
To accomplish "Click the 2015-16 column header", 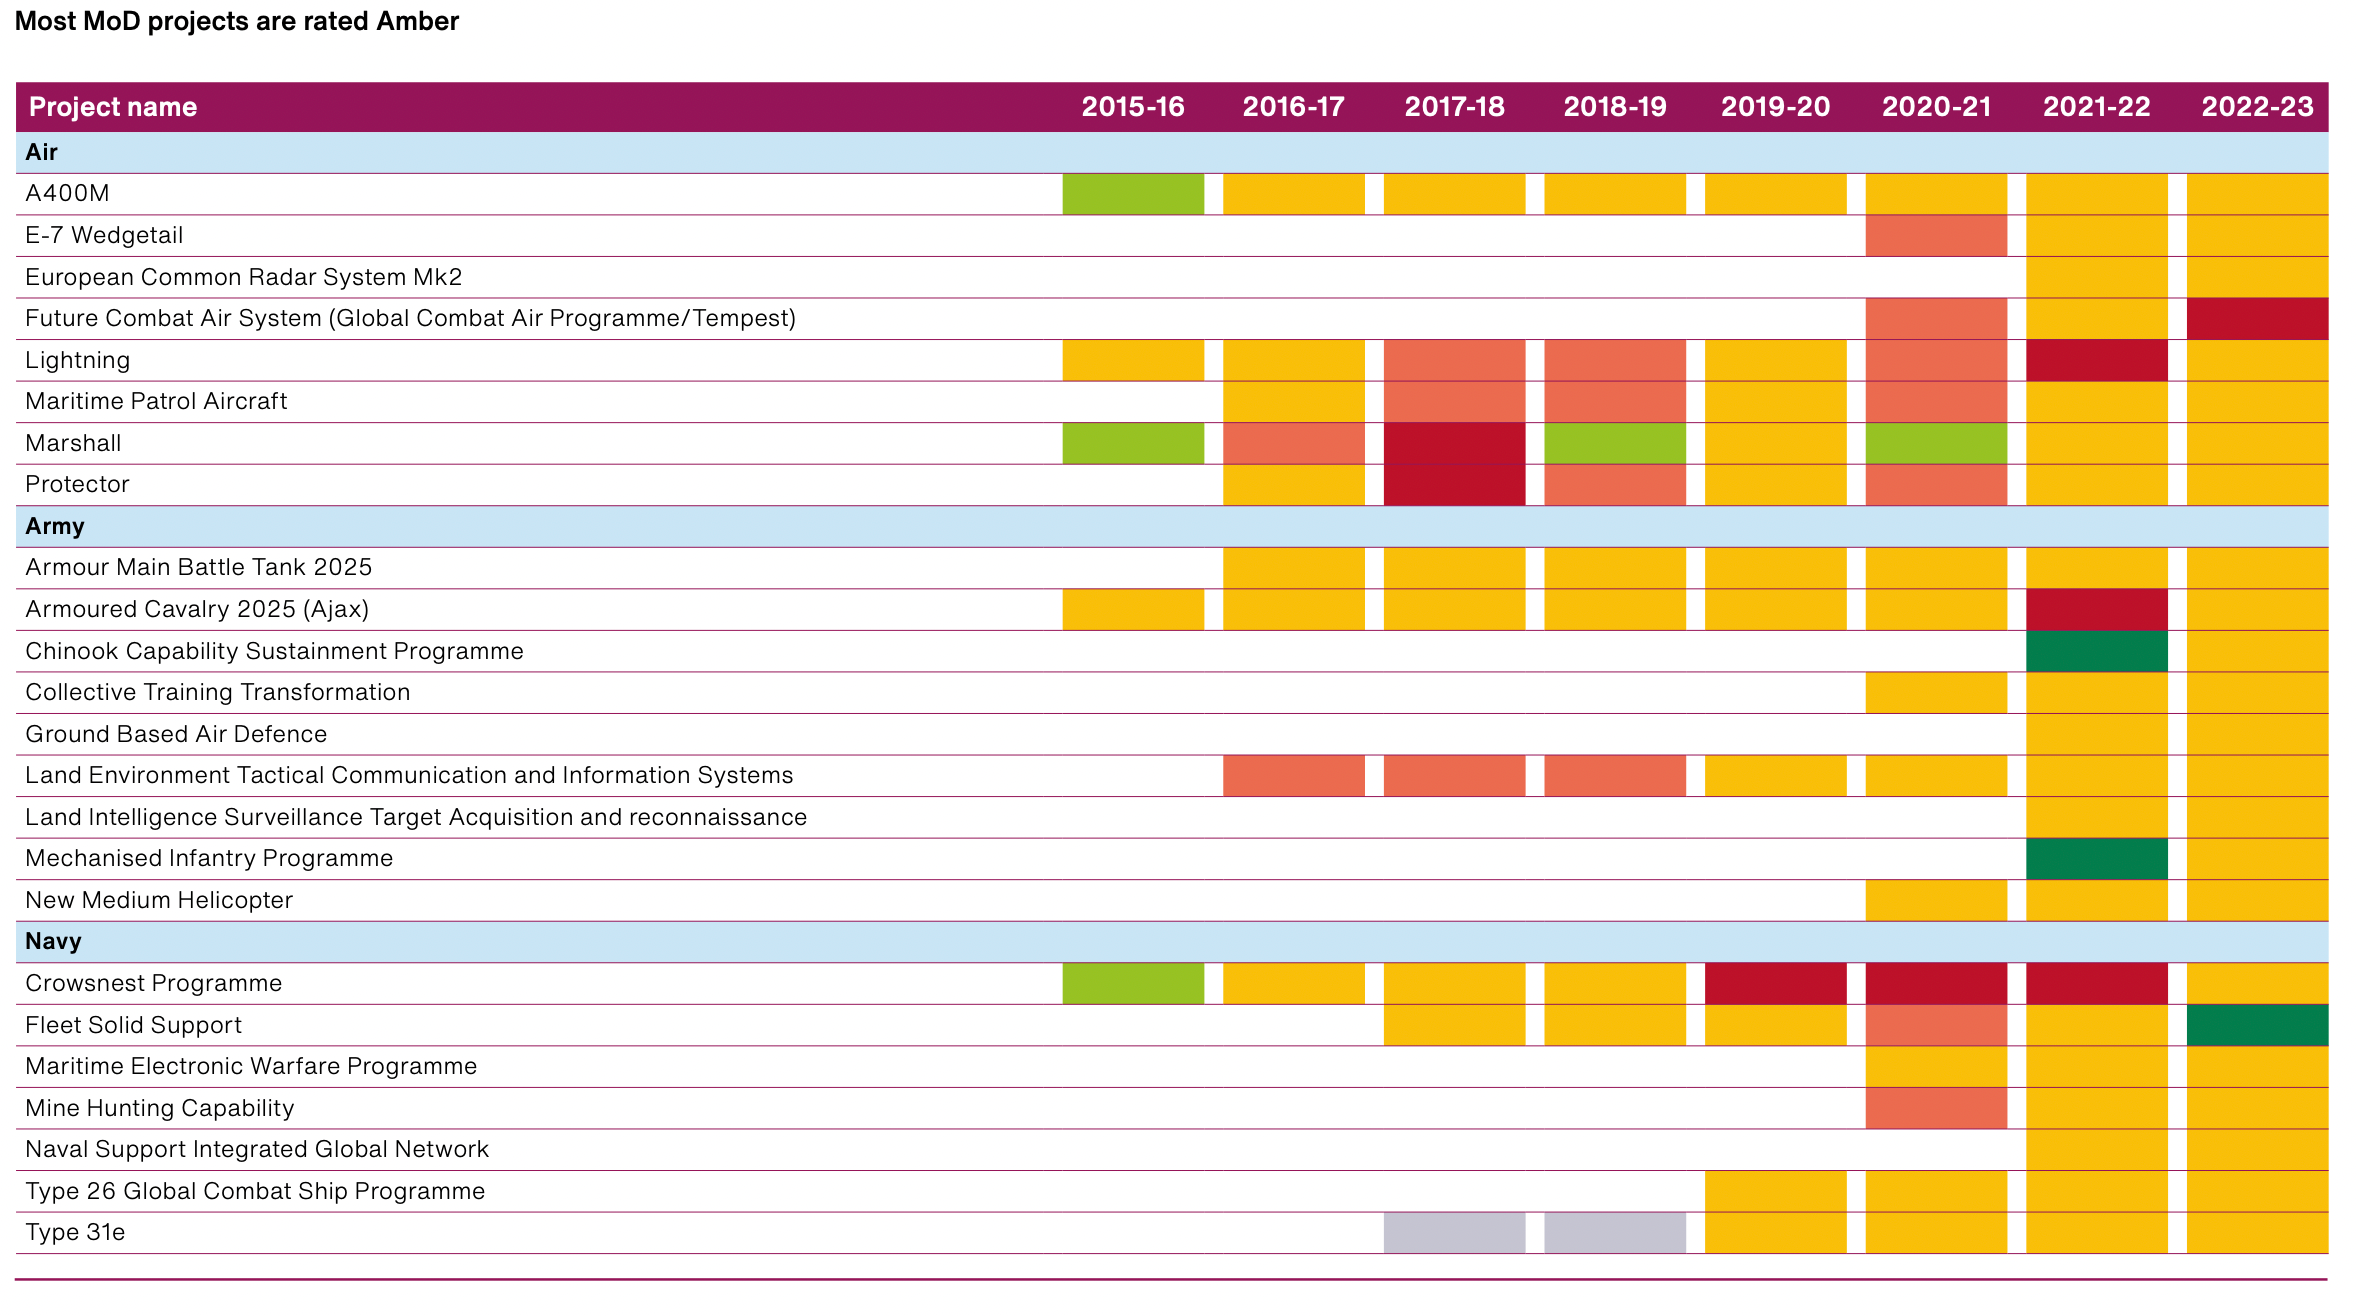I will point(1132,107).
